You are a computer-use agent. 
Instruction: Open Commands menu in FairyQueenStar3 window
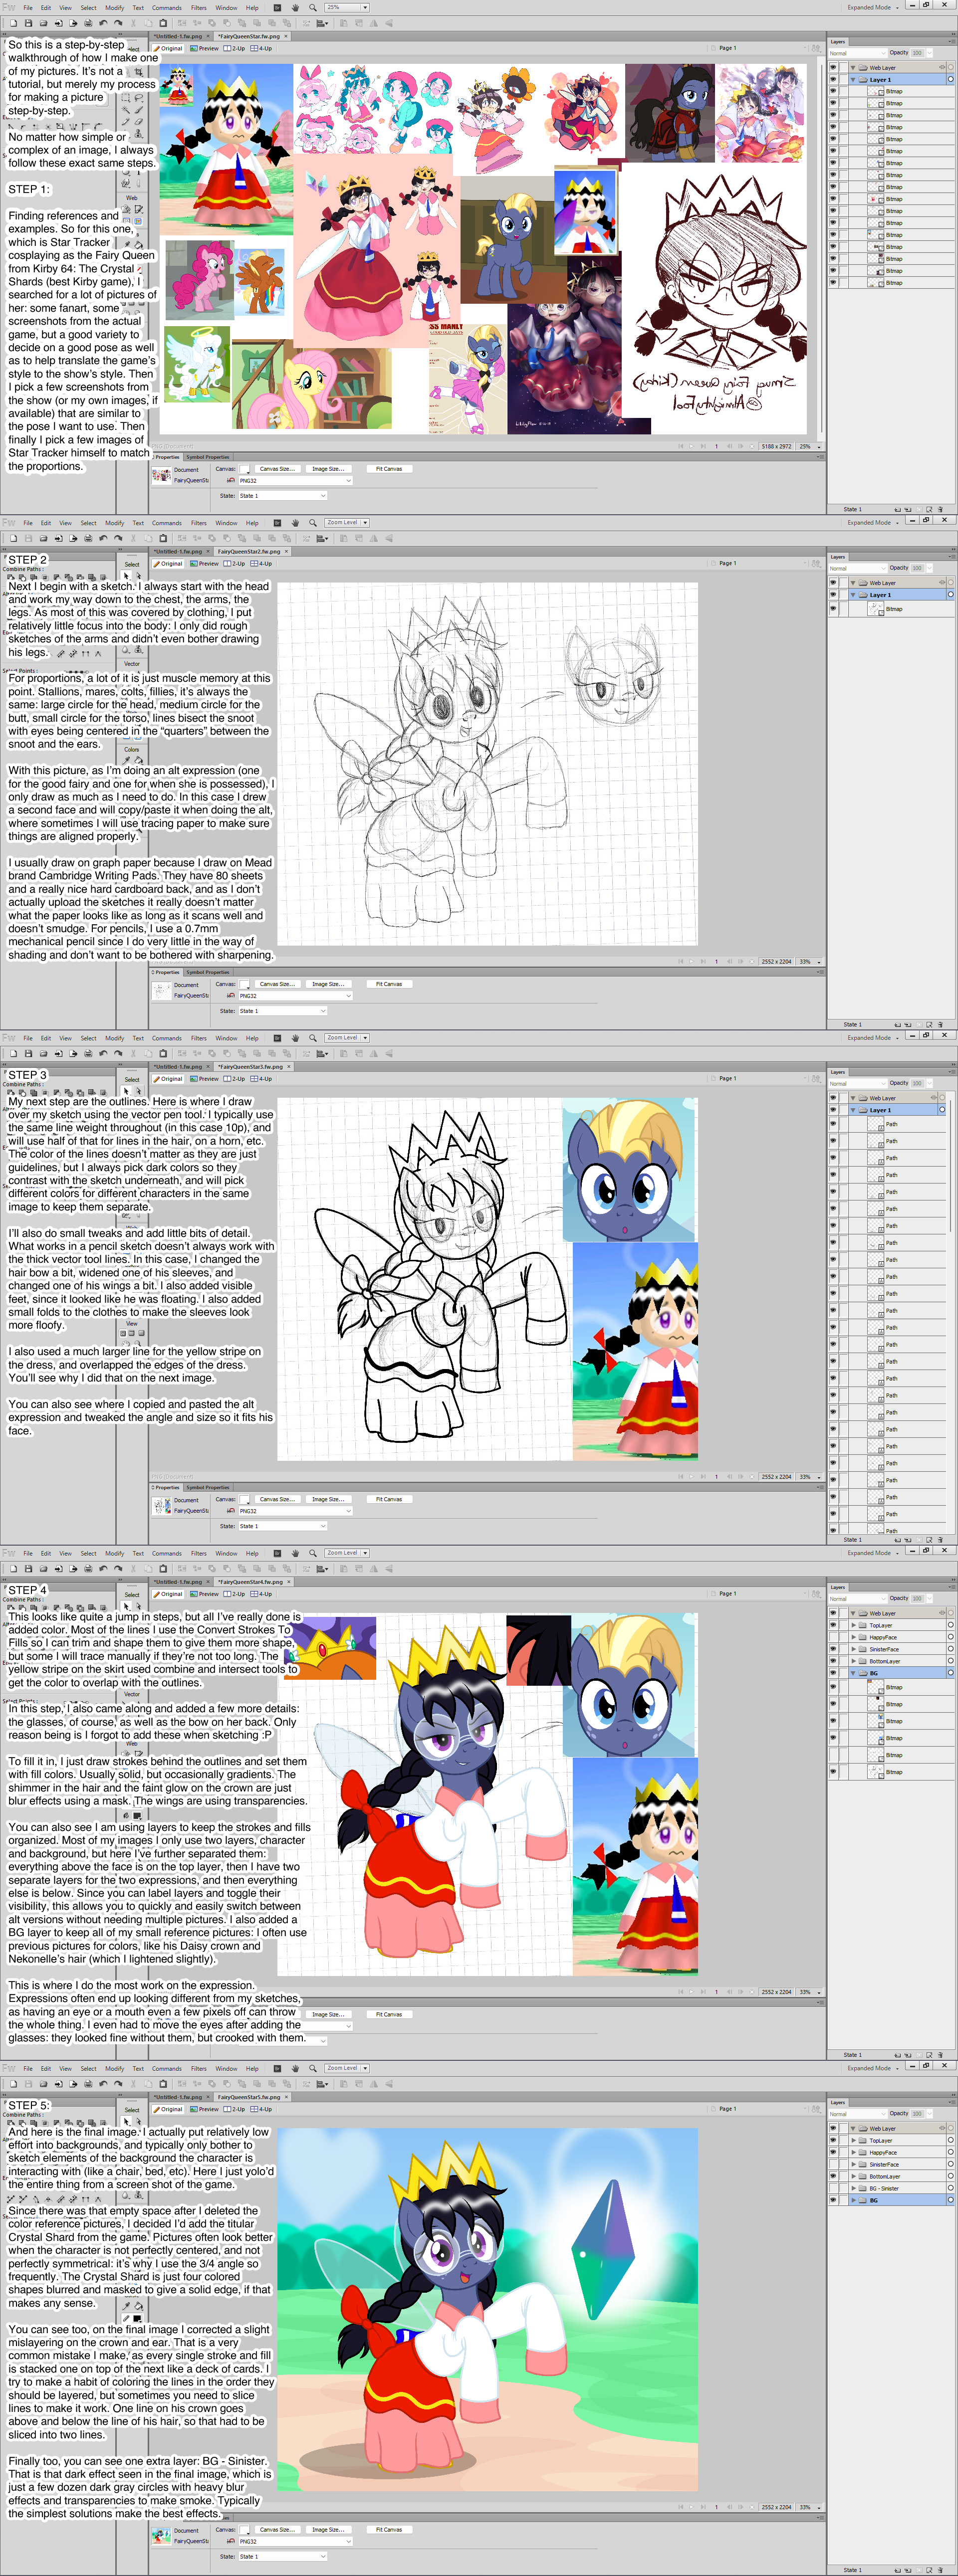[167, 1038]
